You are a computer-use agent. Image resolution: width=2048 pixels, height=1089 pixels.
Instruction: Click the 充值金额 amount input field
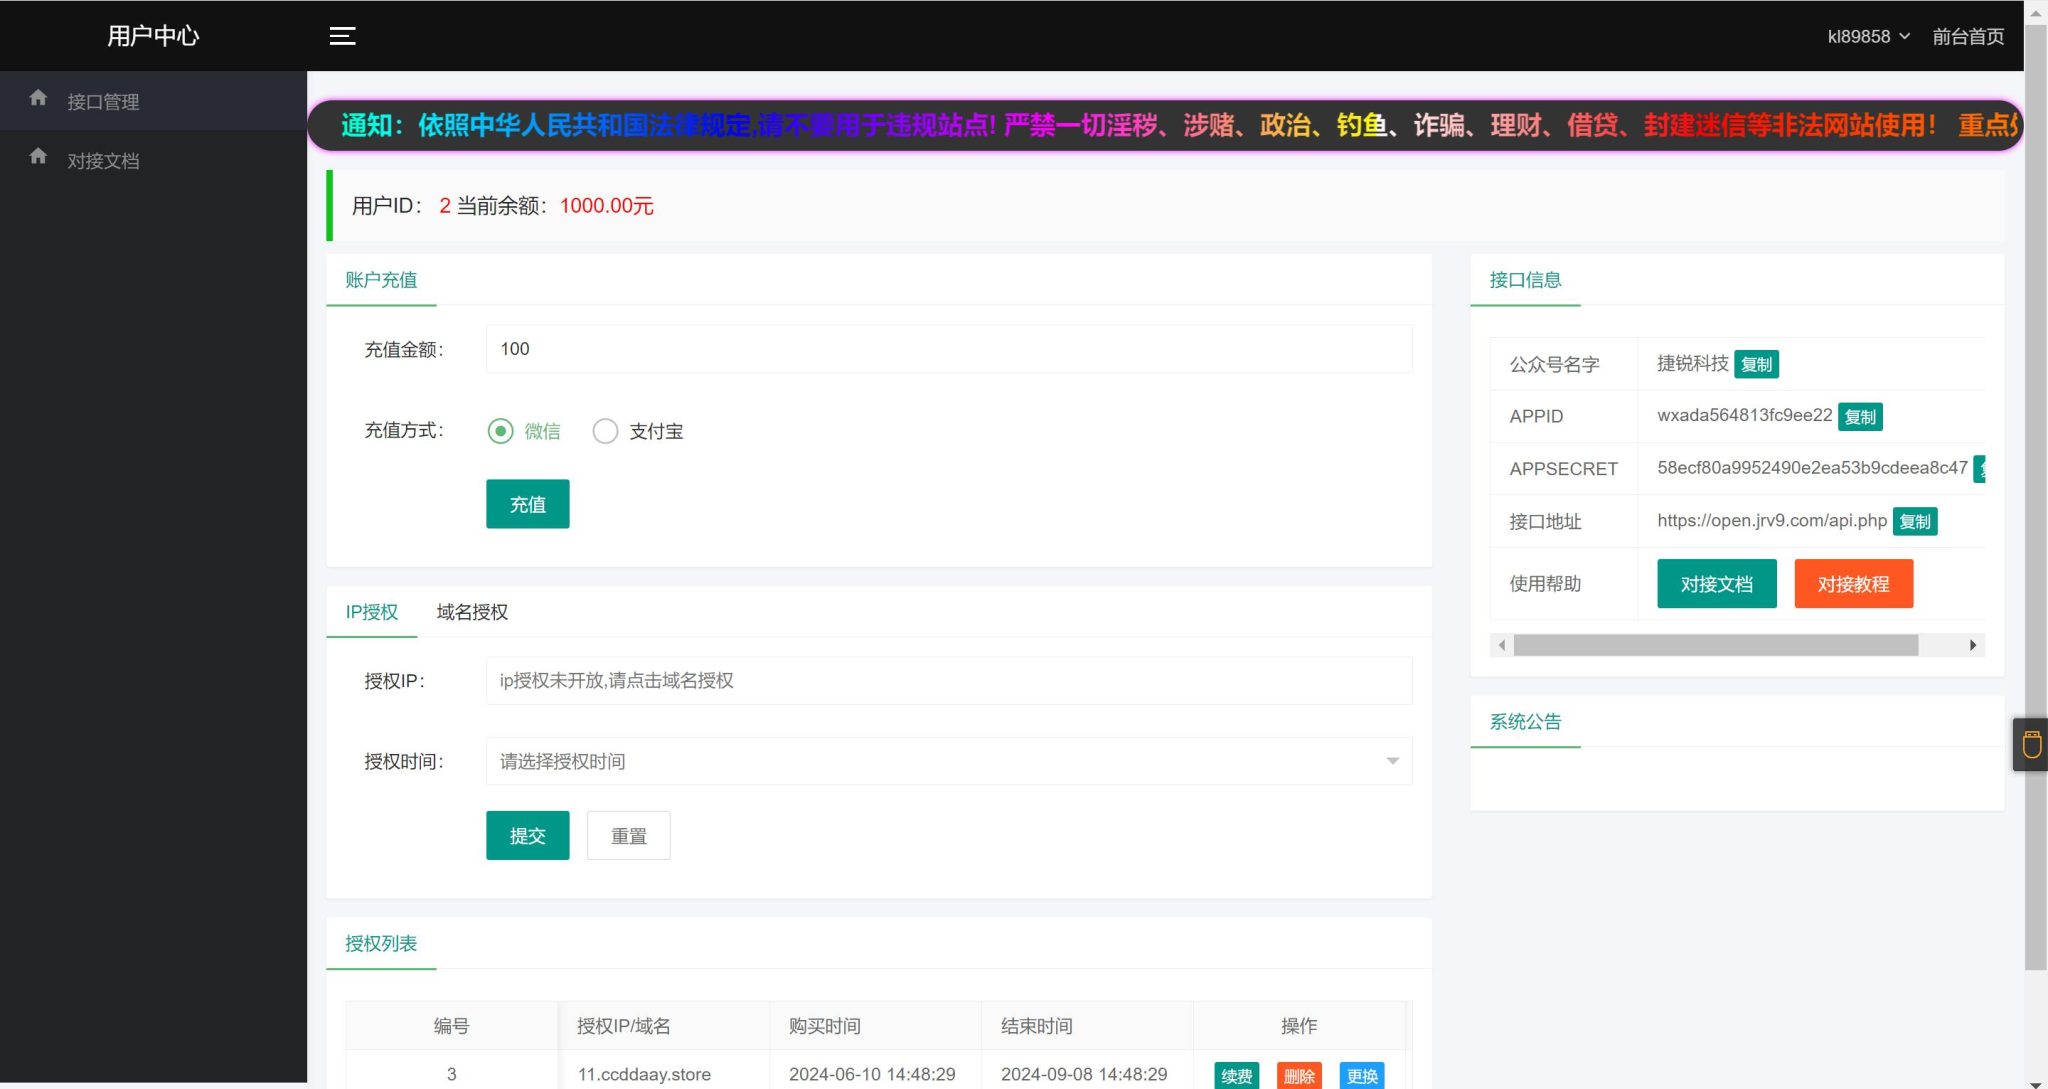pos(946,349)
